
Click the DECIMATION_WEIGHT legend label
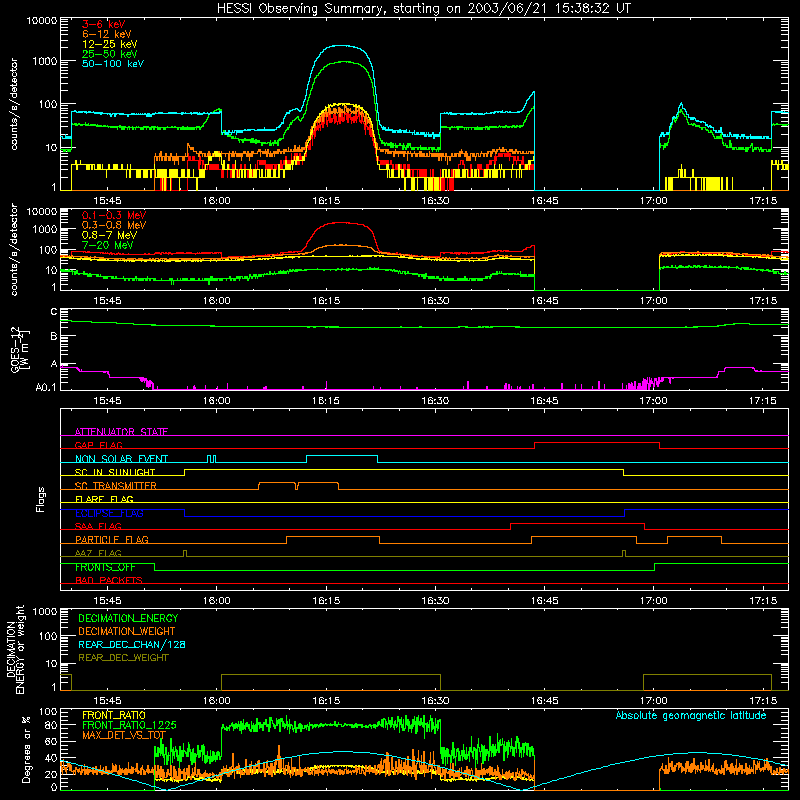127,631
